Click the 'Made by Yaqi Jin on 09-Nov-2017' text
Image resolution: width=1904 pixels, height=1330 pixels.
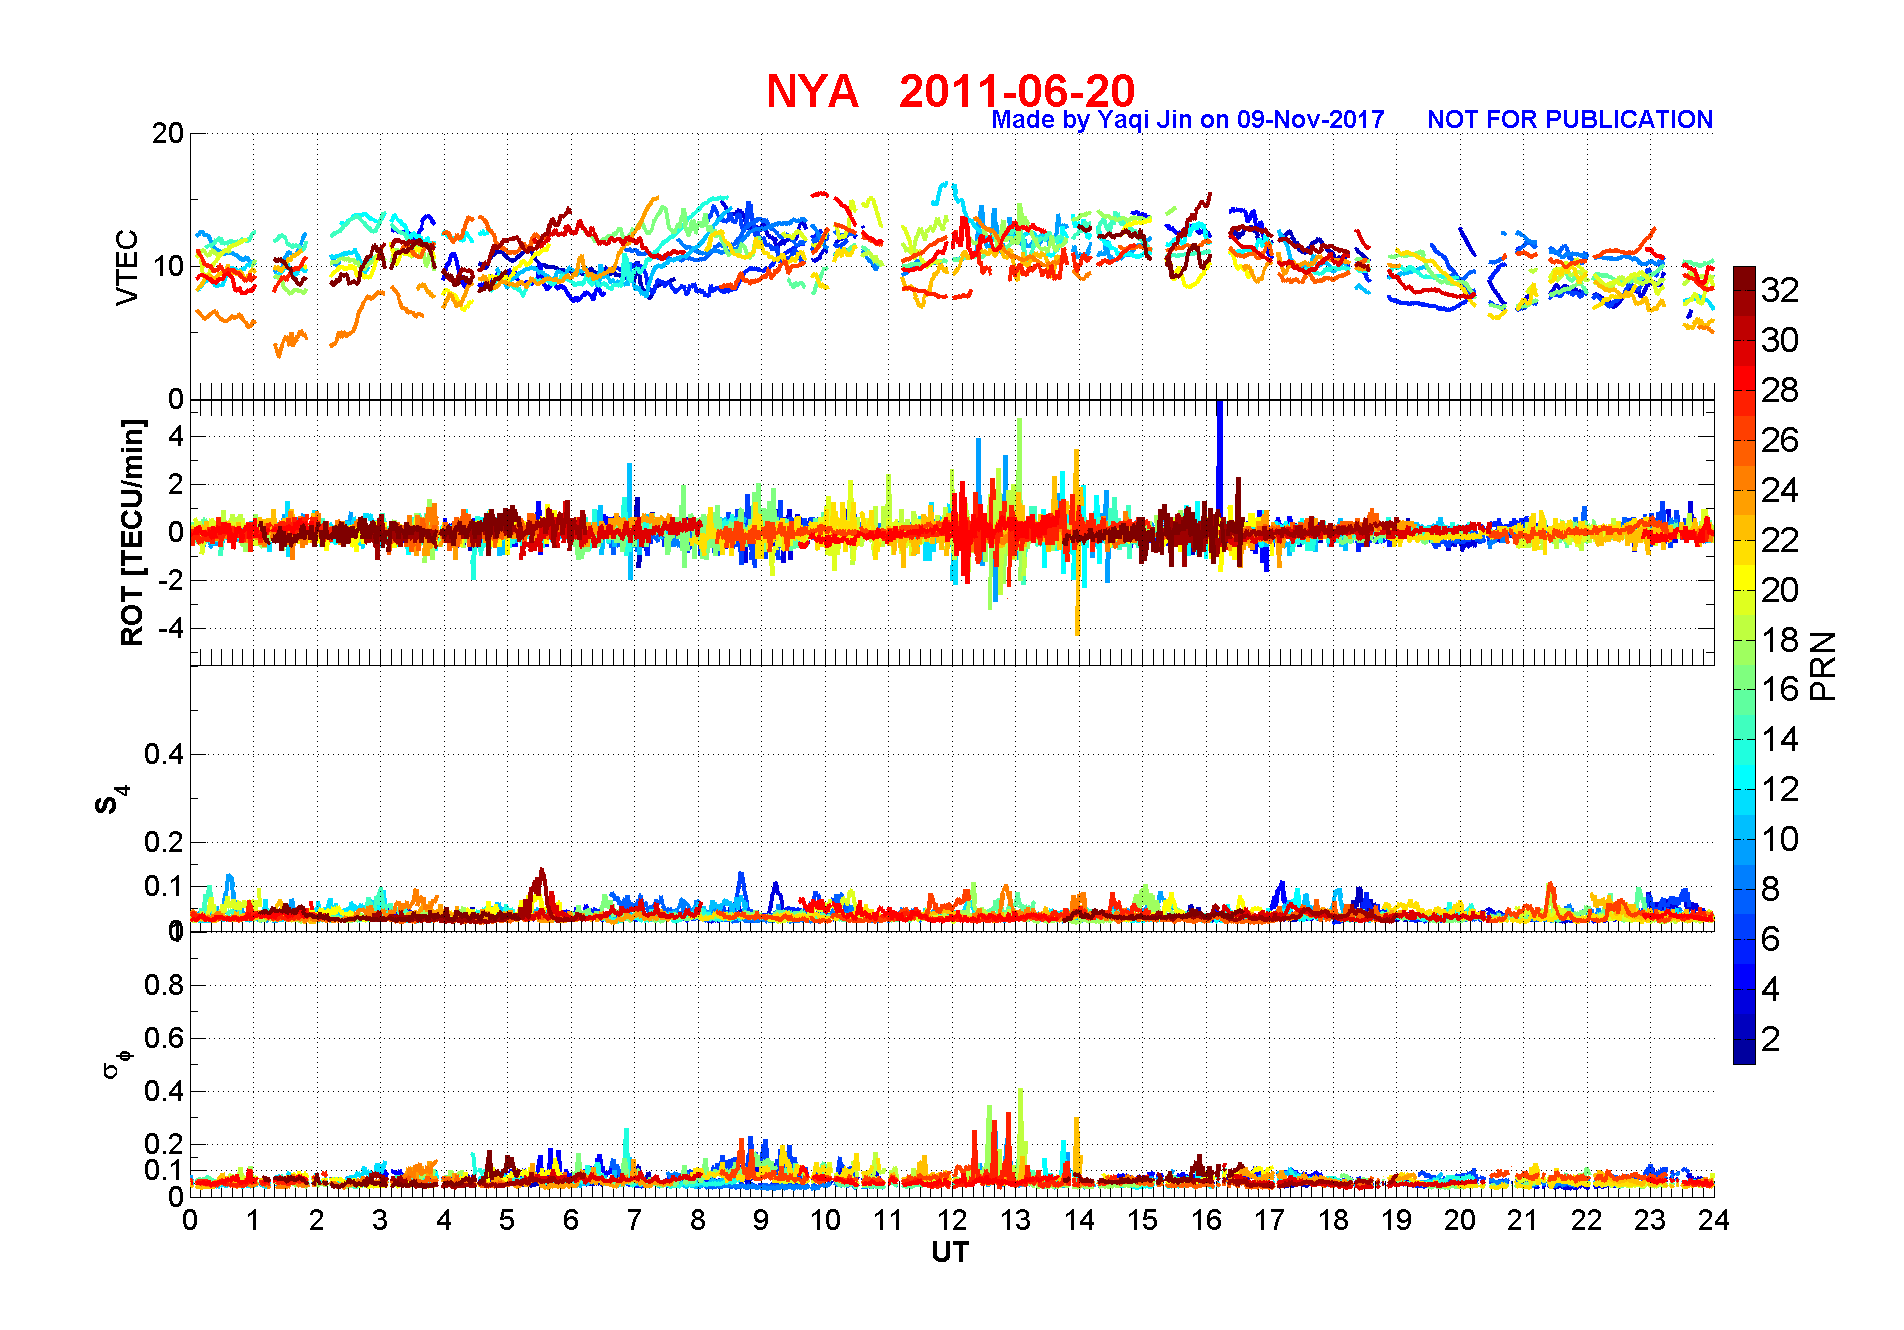point(1188,120)
